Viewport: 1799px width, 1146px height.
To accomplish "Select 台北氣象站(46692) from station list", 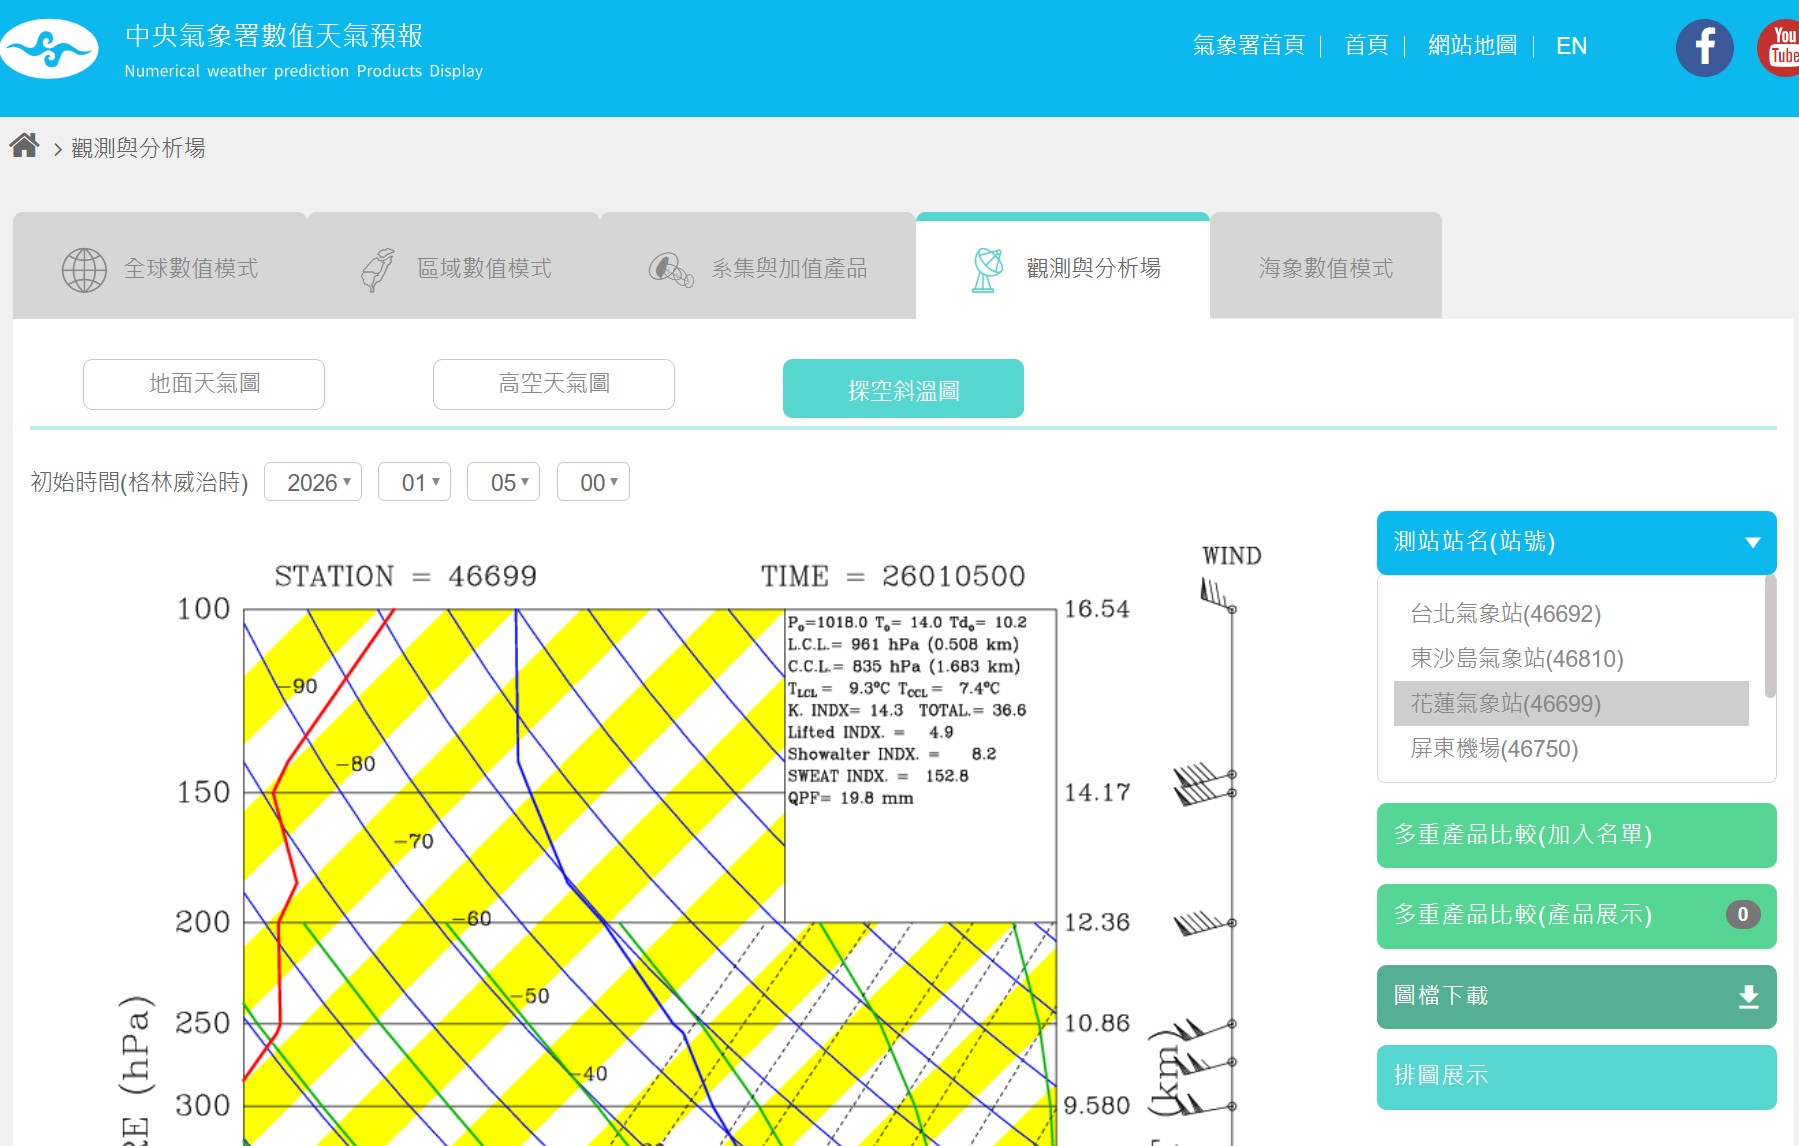I will [1505, 613].
